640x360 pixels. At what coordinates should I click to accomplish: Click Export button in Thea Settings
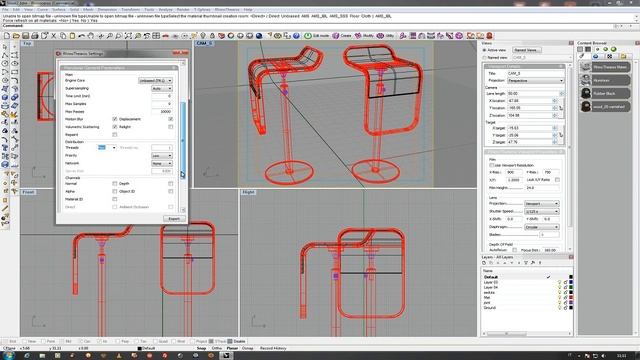point(174,219)
